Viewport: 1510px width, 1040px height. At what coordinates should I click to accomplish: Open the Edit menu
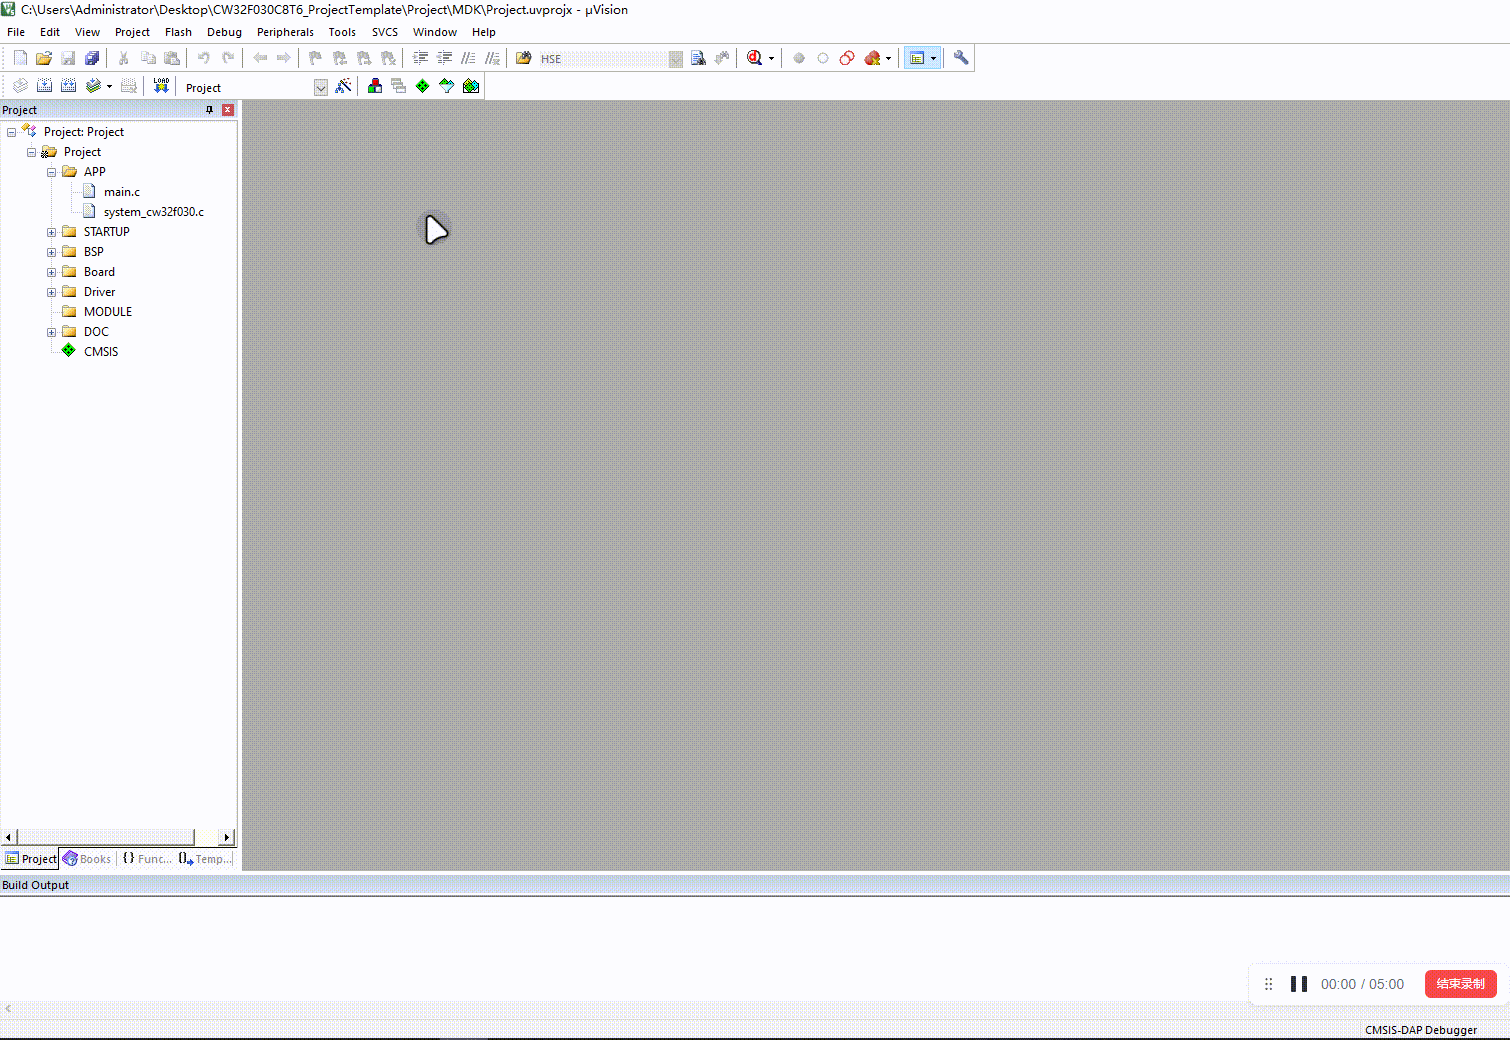point(50,32)
